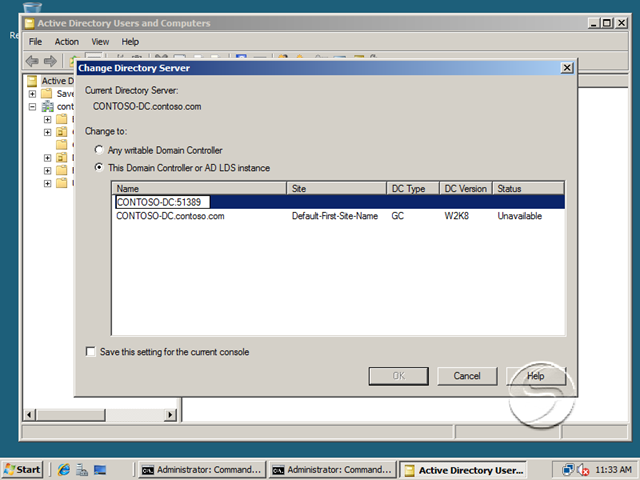Image resolution: width=640 pixels, height=480 pixels.
Task: Sort the list by Name column header
Action: [x=199, y=189]
